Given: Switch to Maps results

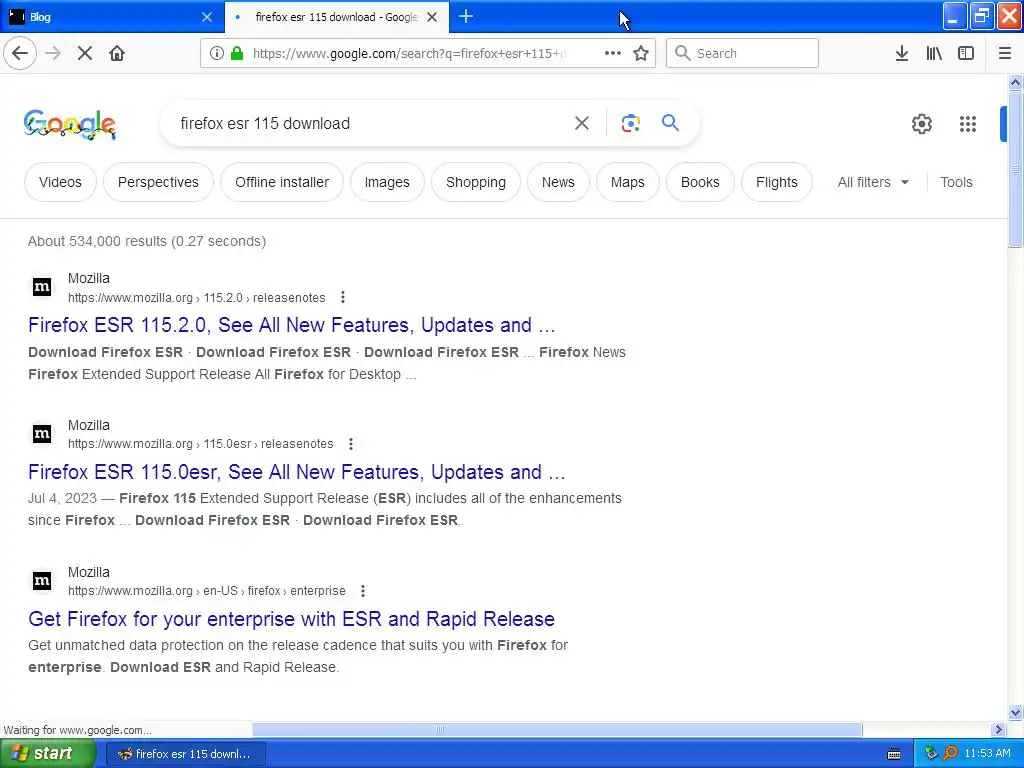Looking at the screenshot, I should [x=628, y=182].
